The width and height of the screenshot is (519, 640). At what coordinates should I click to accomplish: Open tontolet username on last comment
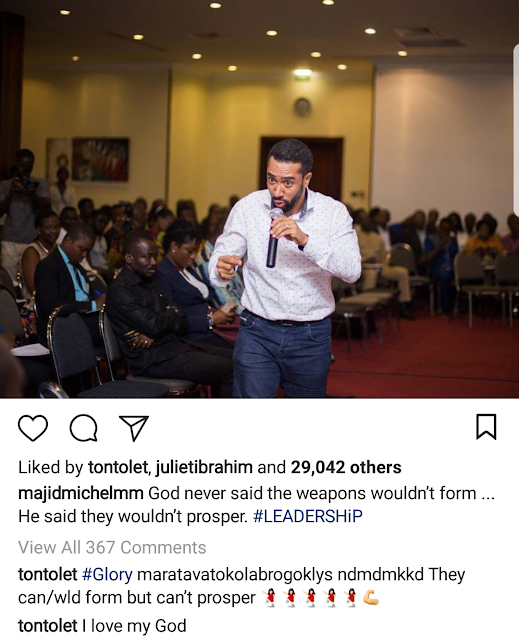point(48,626)
